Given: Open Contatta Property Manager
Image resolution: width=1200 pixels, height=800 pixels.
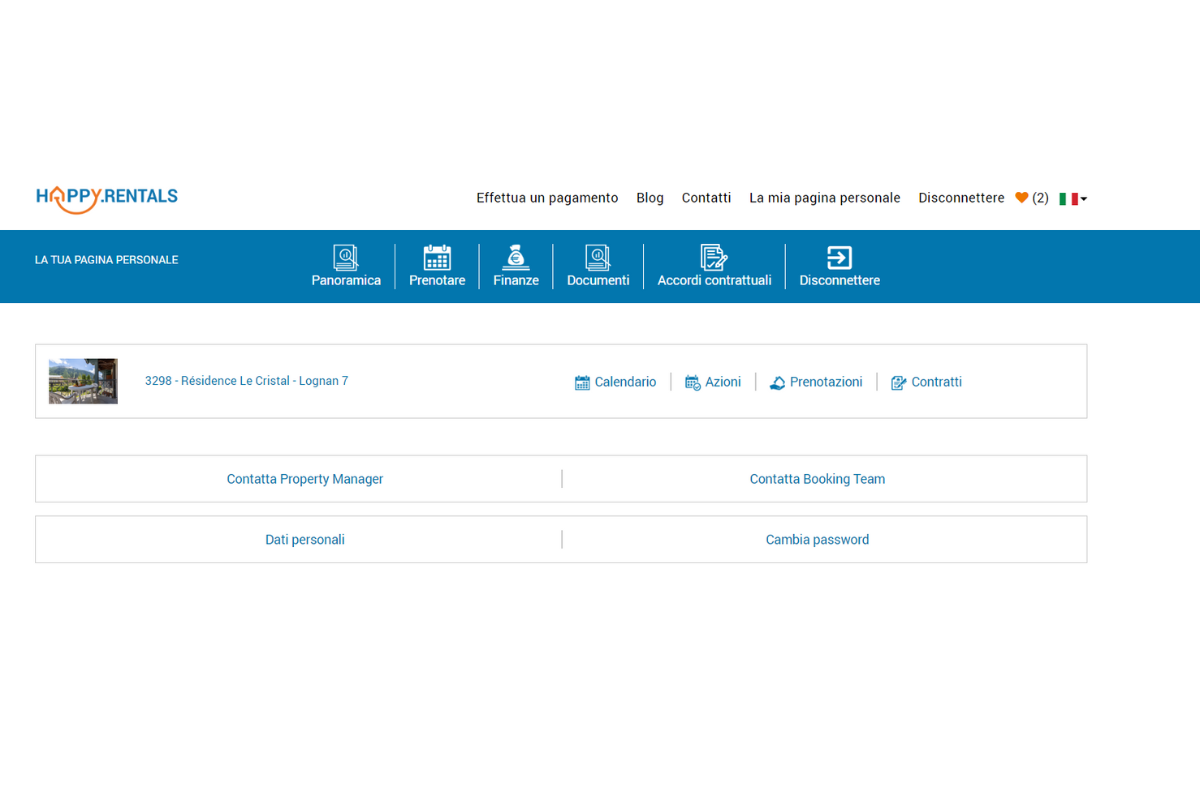Looking at the screenshot, I should pyautogui.click(x=305, y=478).
